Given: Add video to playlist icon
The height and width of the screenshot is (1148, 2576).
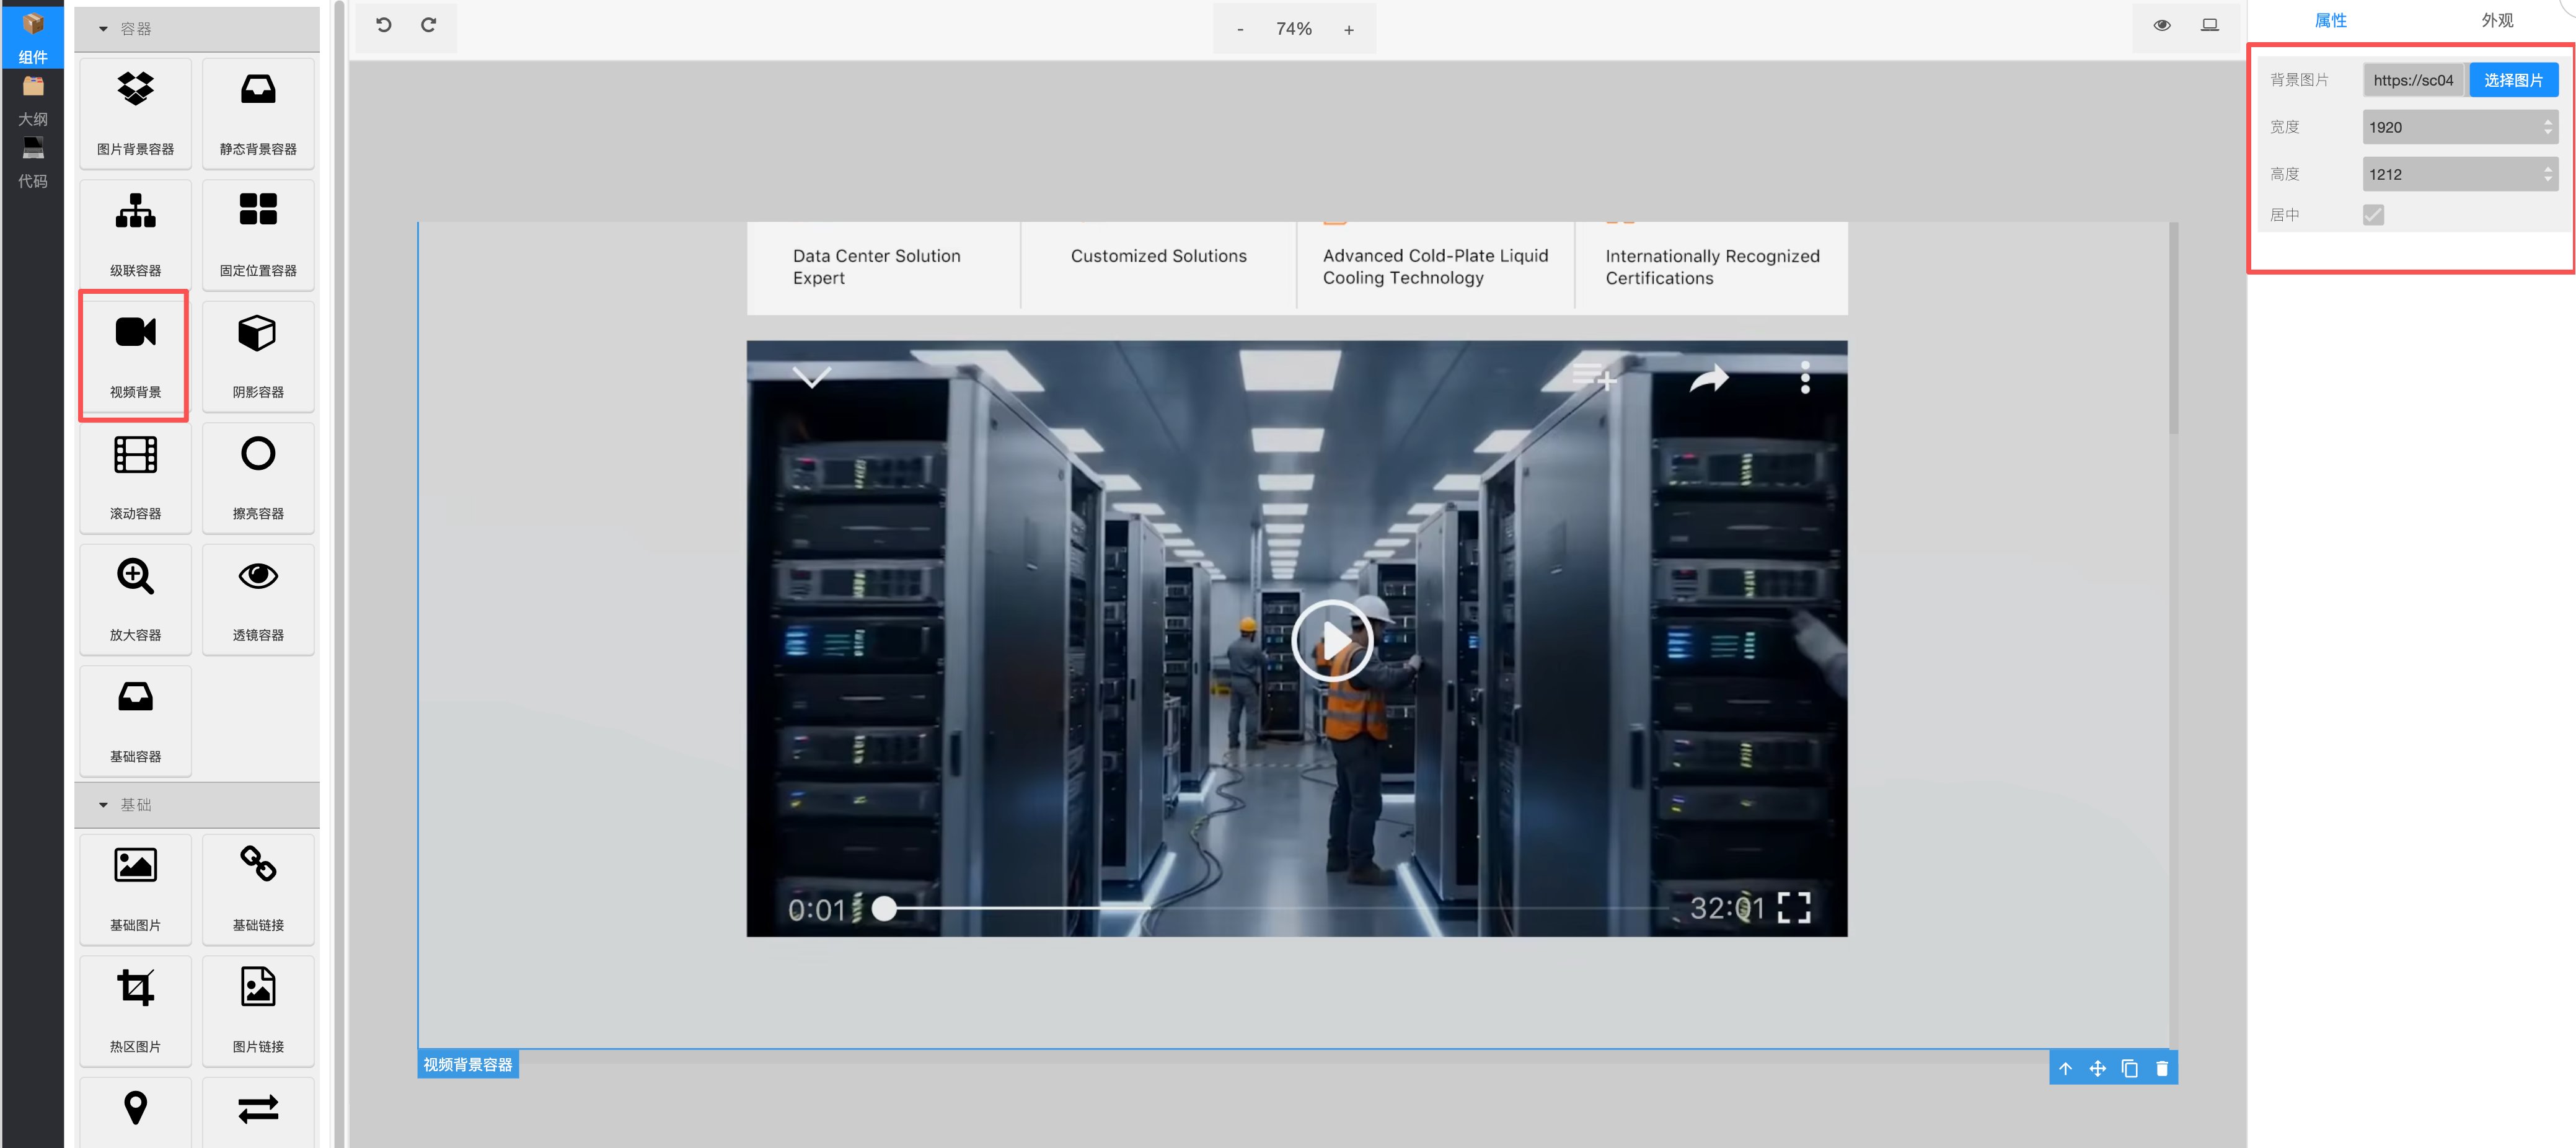Looking at the screenshot, I should [x=1594, y=377].
